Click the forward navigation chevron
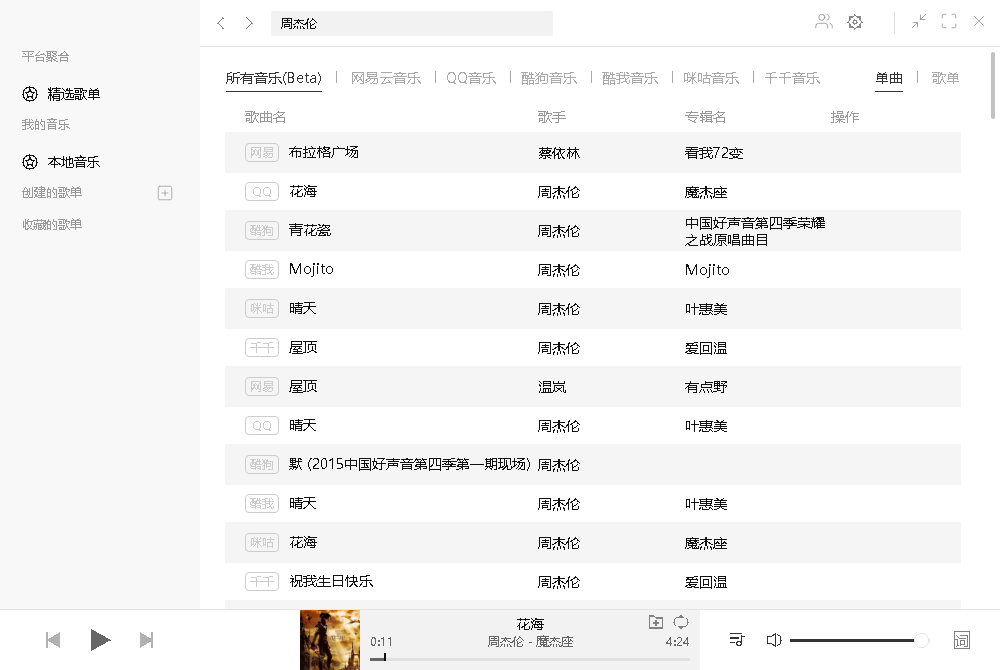The height and width of the screenshot is (670, 1000). point(248,22)
